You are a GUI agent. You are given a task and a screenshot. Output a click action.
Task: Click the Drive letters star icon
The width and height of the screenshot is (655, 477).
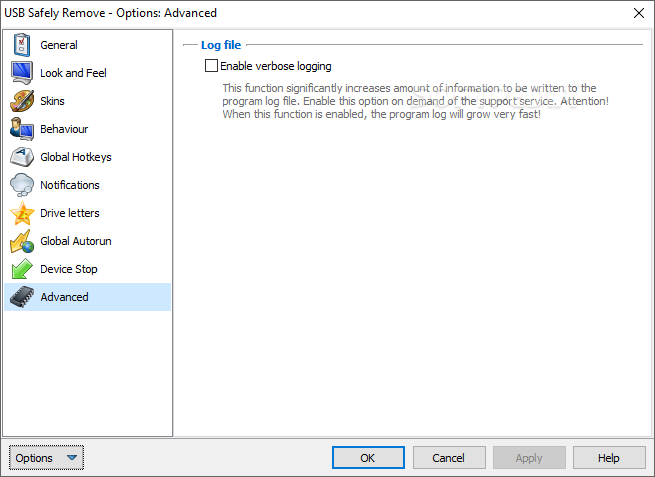22,213
